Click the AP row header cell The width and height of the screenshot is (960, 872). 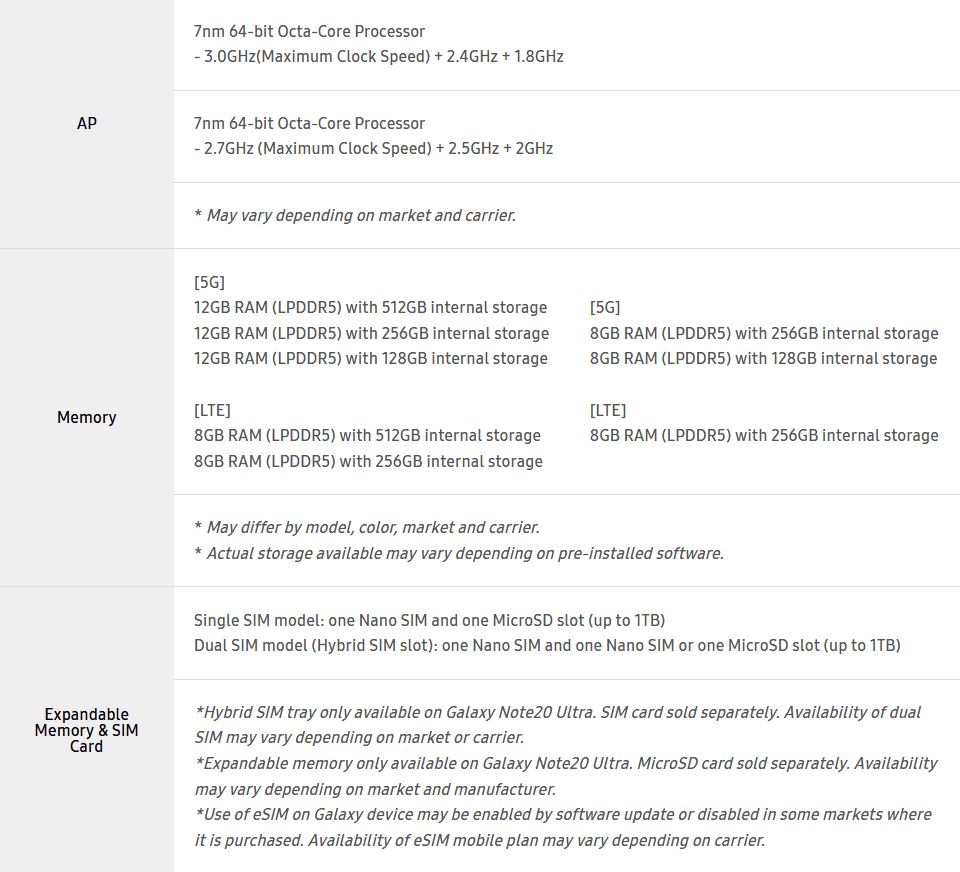pos(87,124)
